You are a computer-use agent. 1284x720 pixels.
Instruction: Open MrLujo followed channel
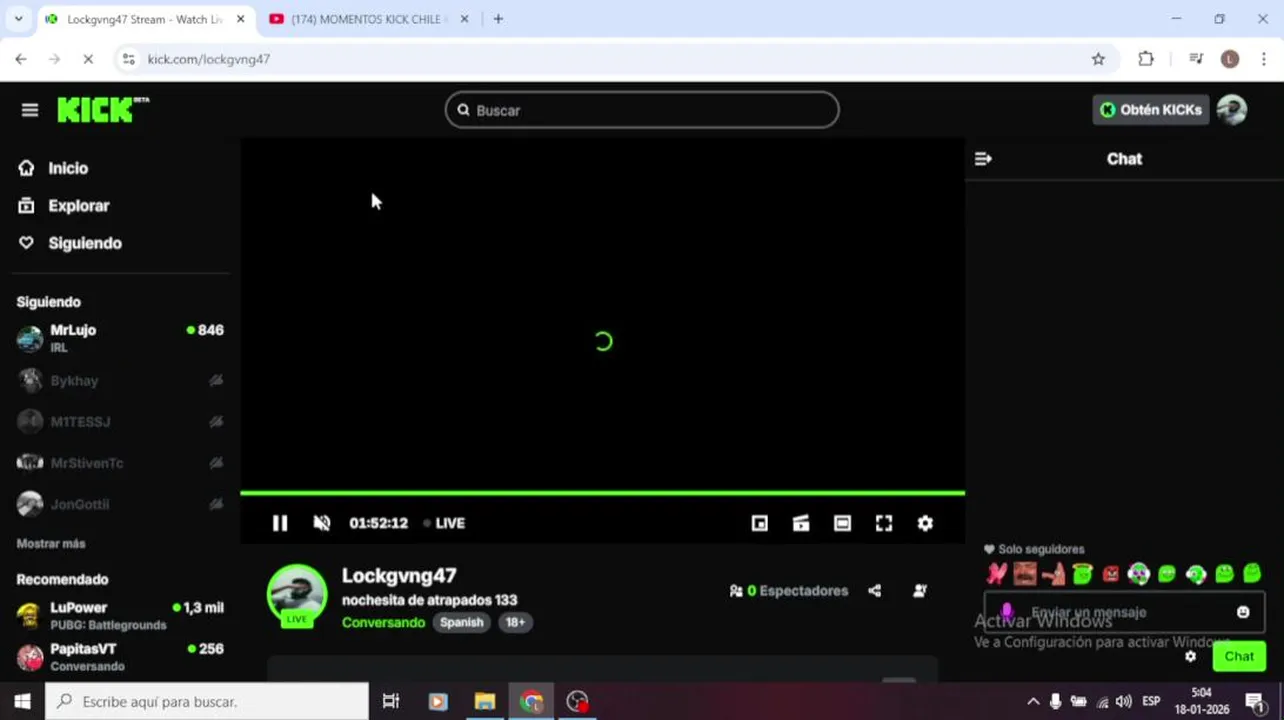click(120, 338)
